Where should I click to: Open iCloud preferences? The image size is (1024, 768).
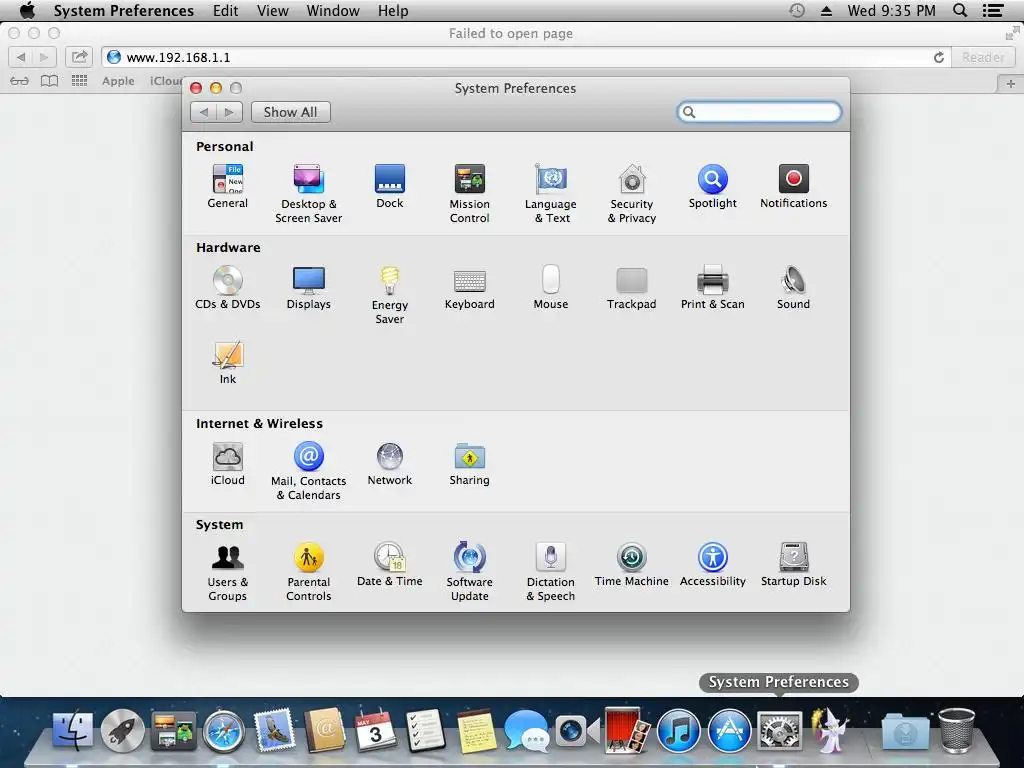[x=227, y=464]
